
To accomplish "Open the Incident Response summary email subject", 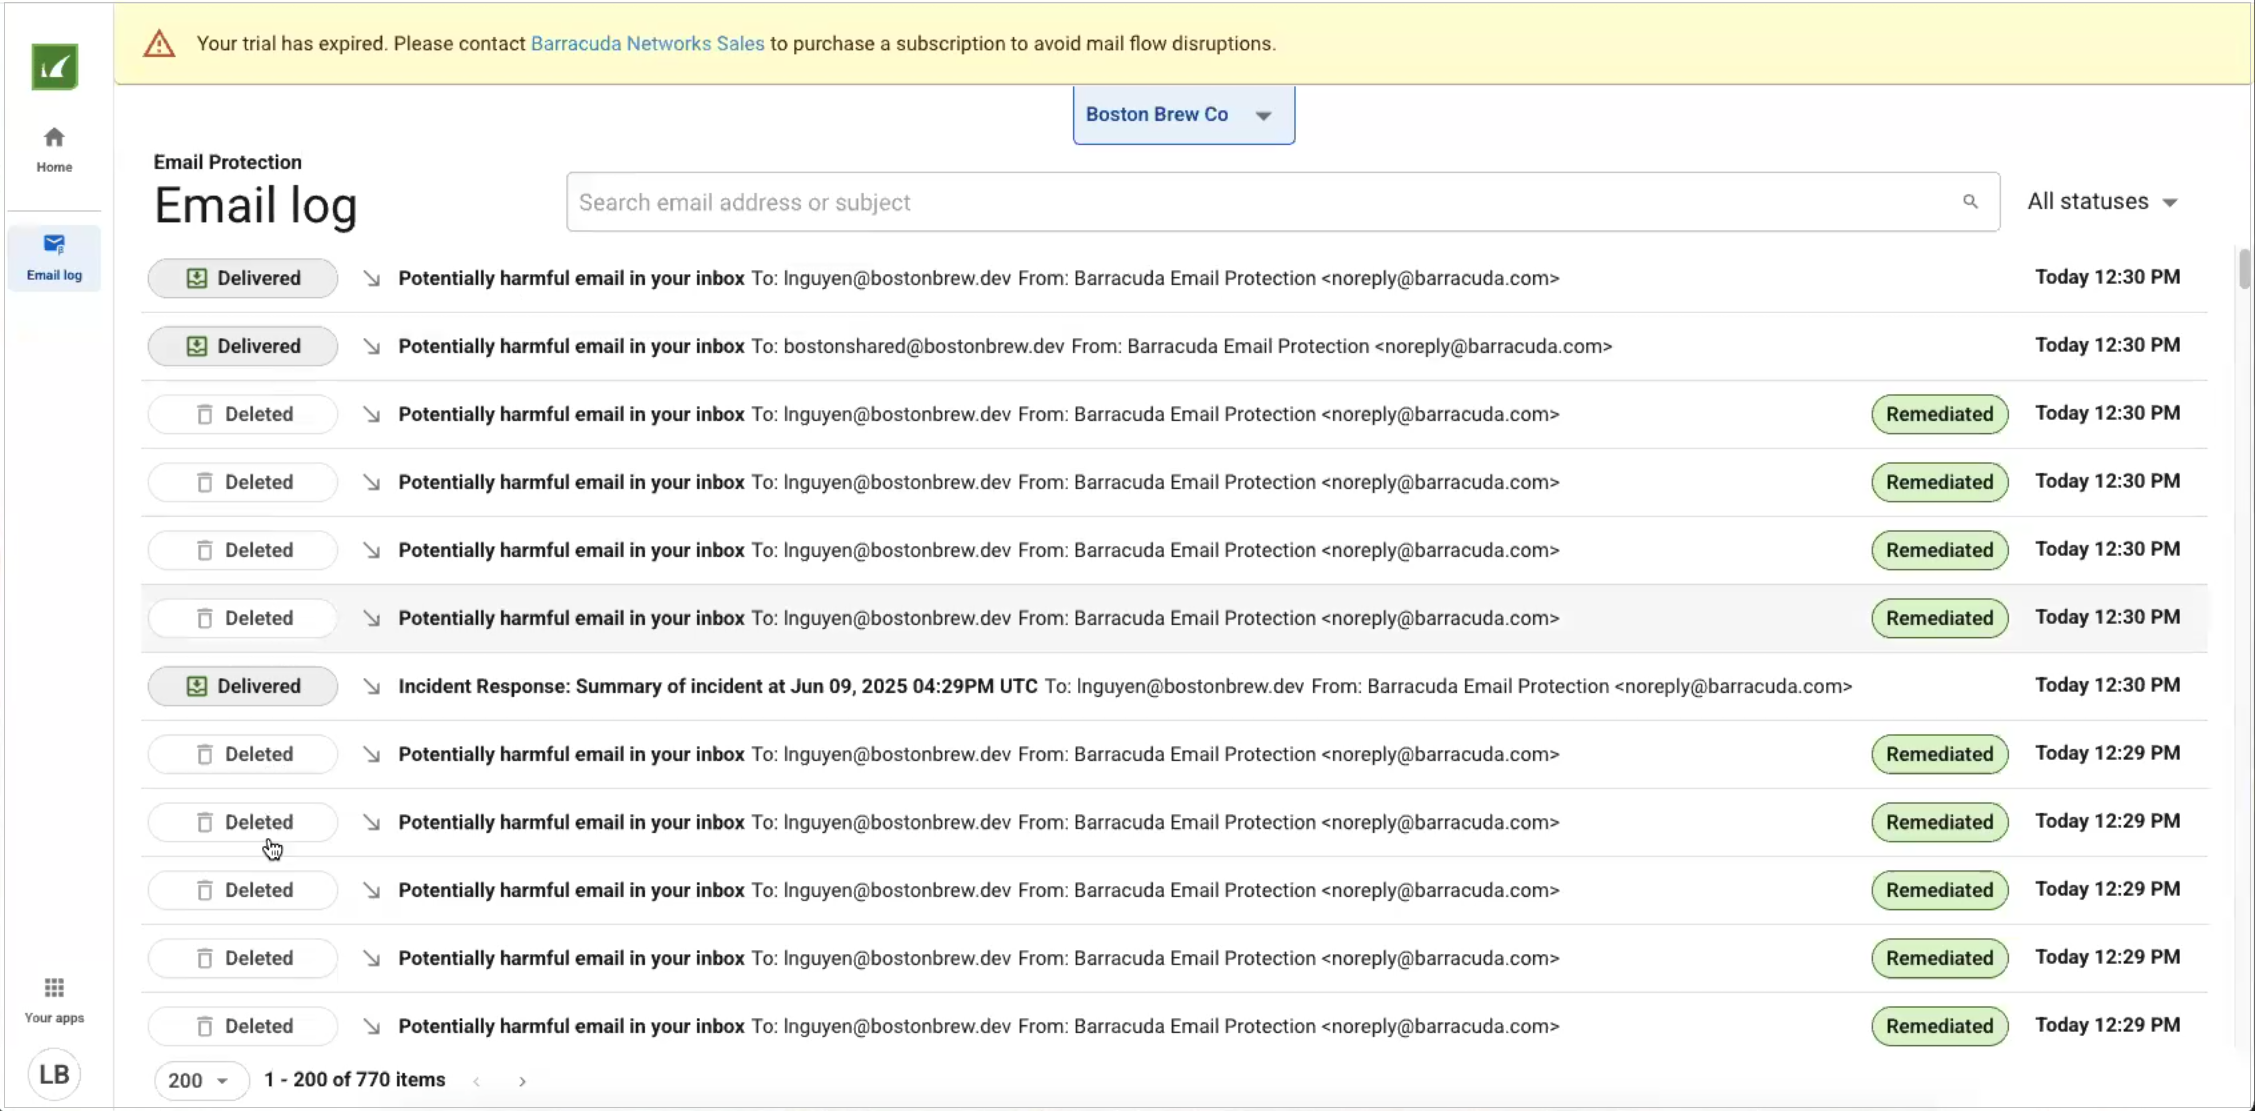I will [x=717, y=686].
